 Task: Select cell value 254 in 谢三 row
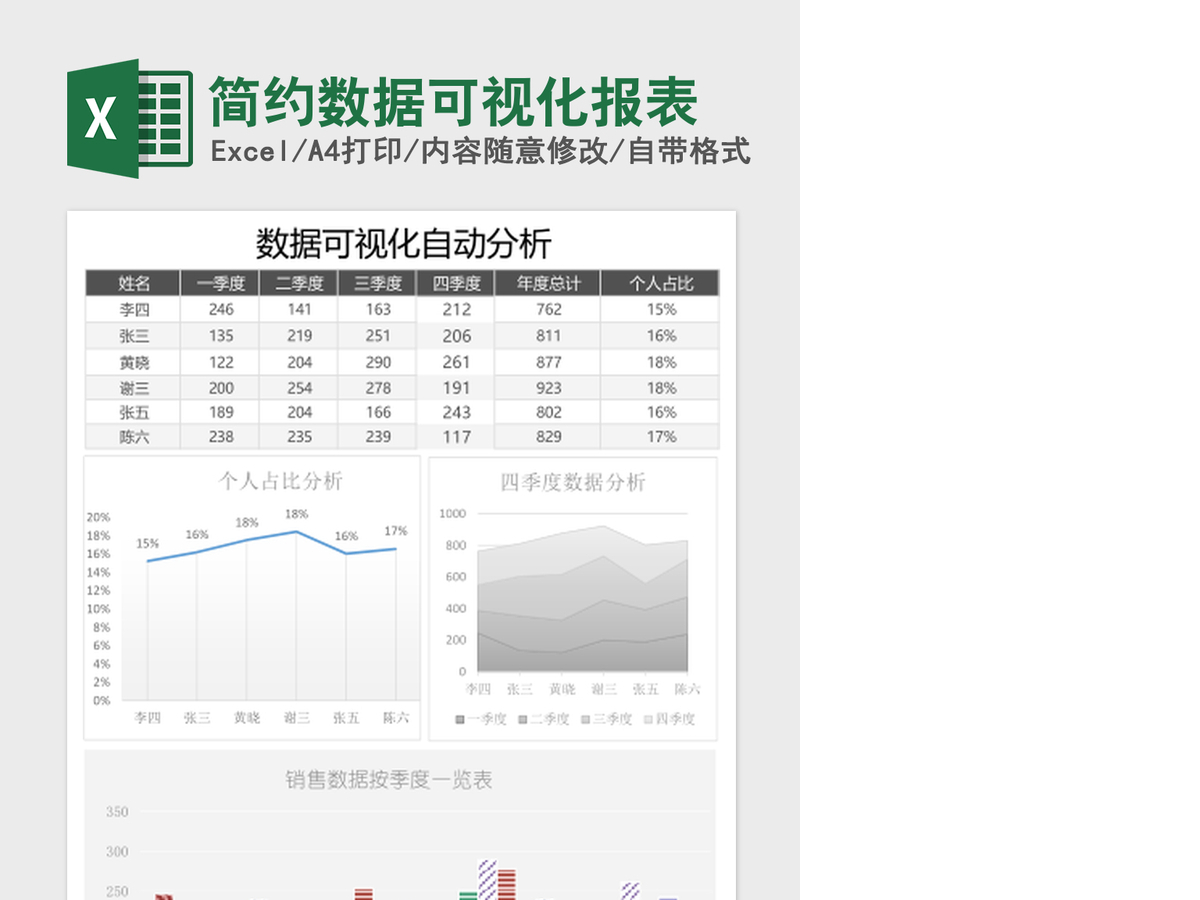[x=299, y=388]
